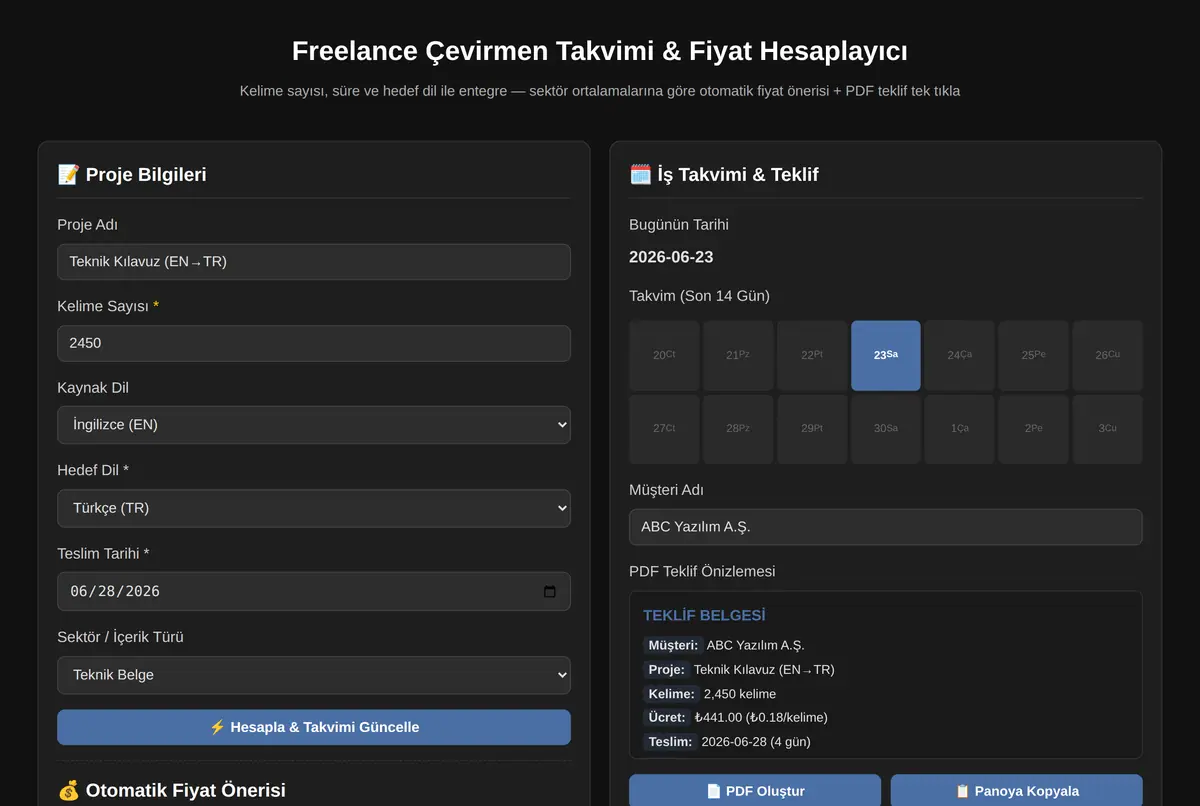1200x806 pixels.
Task: Open the Kaynak Dil dropdown
Action: point(314,425)
